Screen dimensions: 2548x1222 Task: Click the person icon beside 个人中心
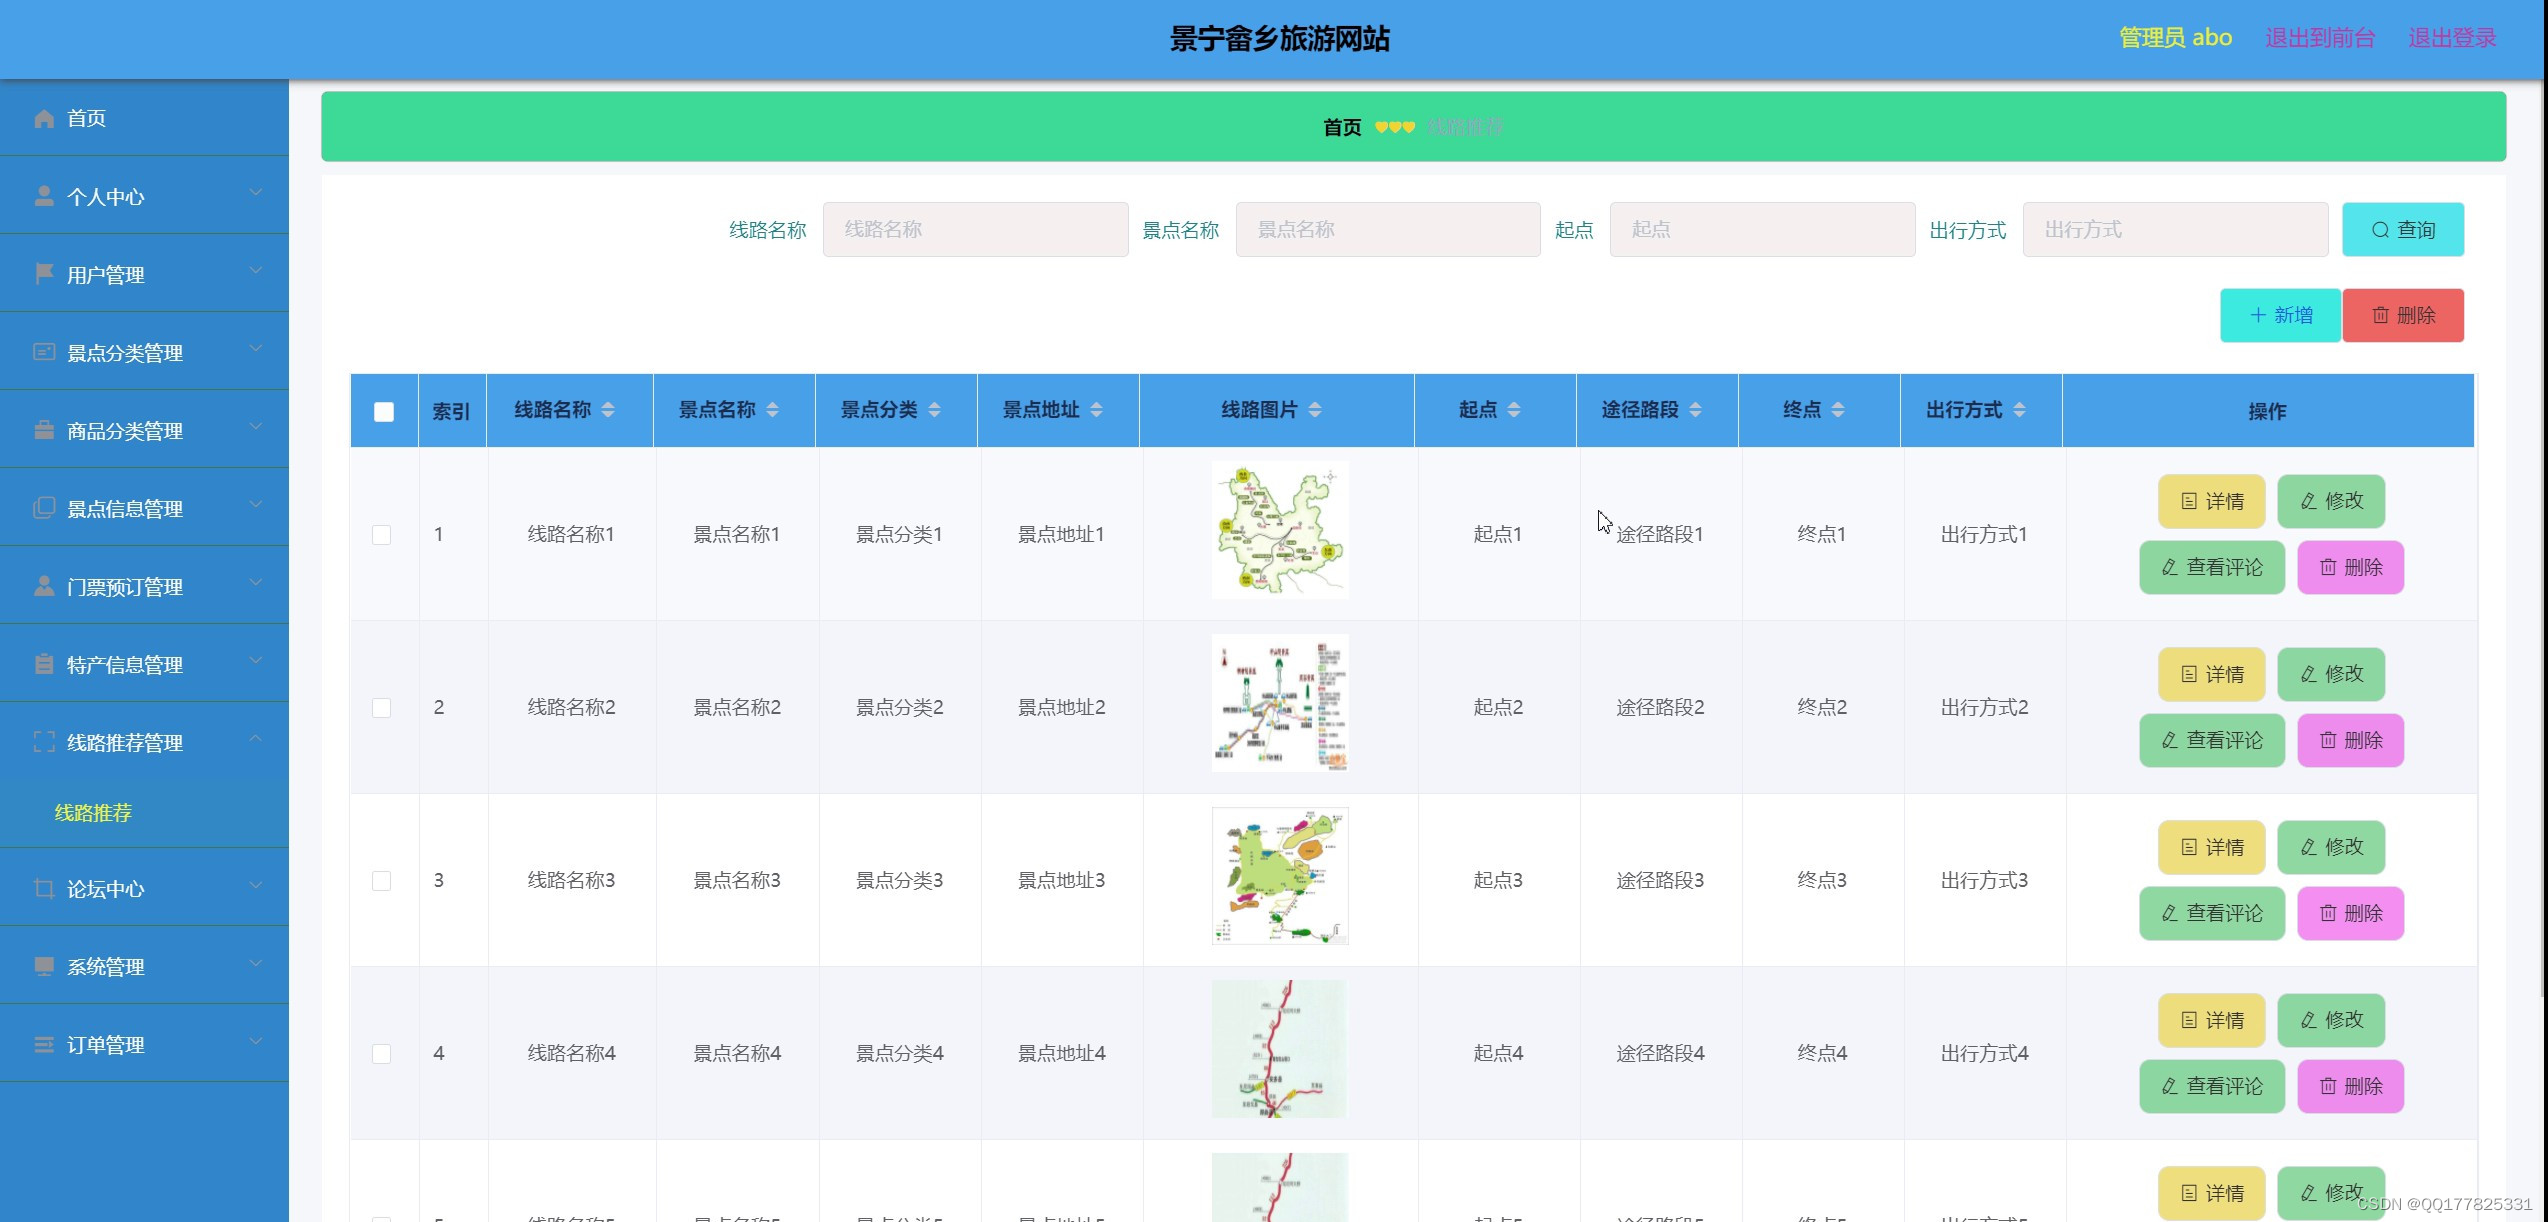[44, 196]
